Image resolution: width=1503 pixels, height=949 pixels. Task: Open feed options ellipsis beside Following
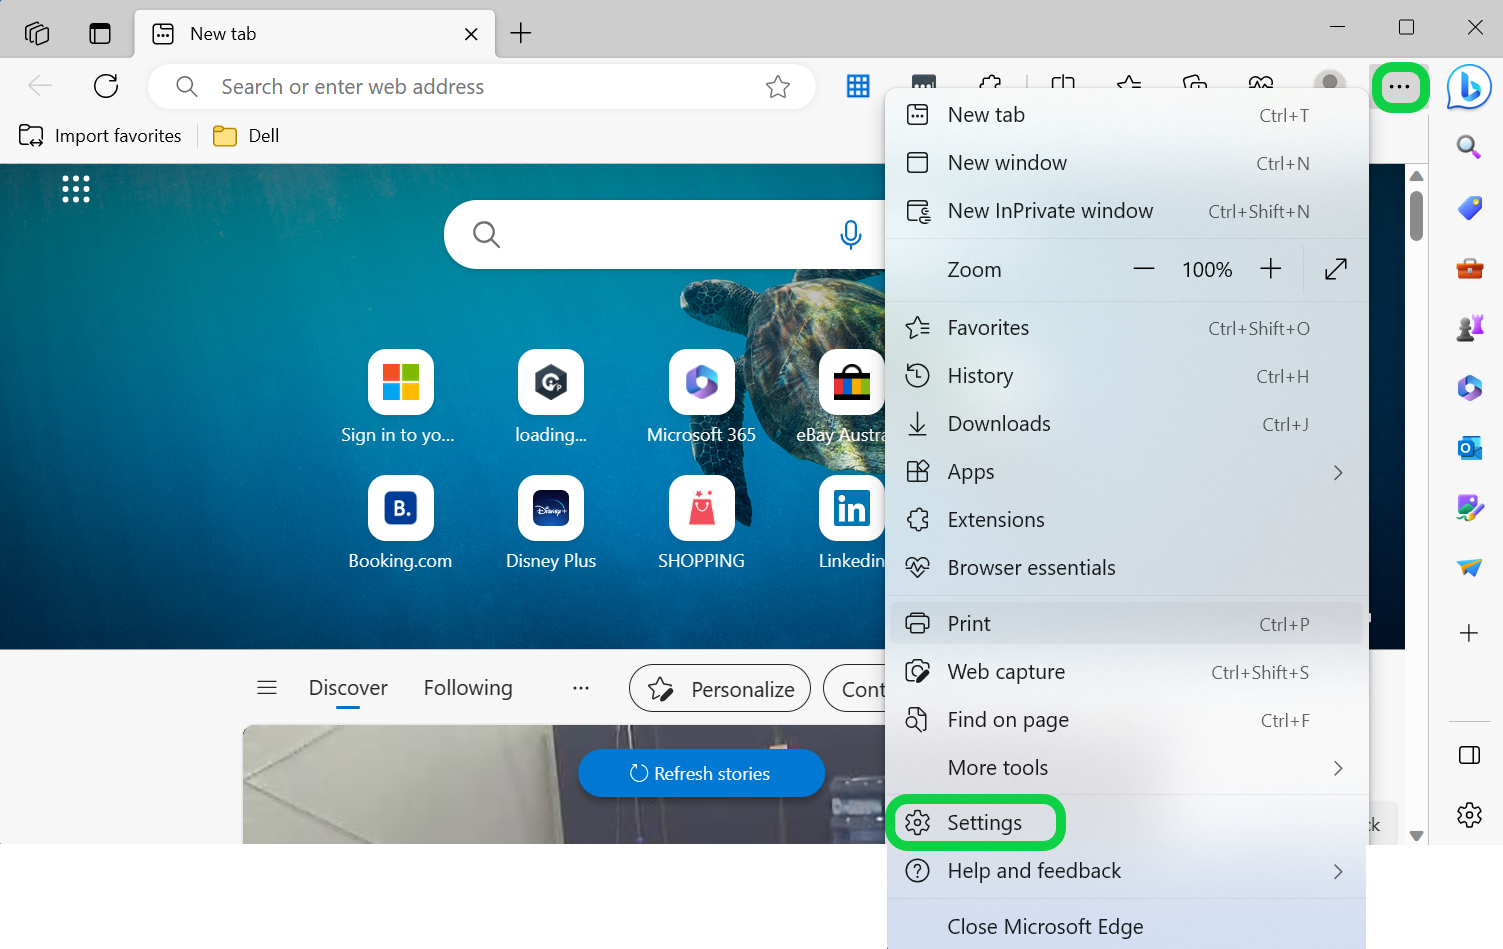[581, 688]
